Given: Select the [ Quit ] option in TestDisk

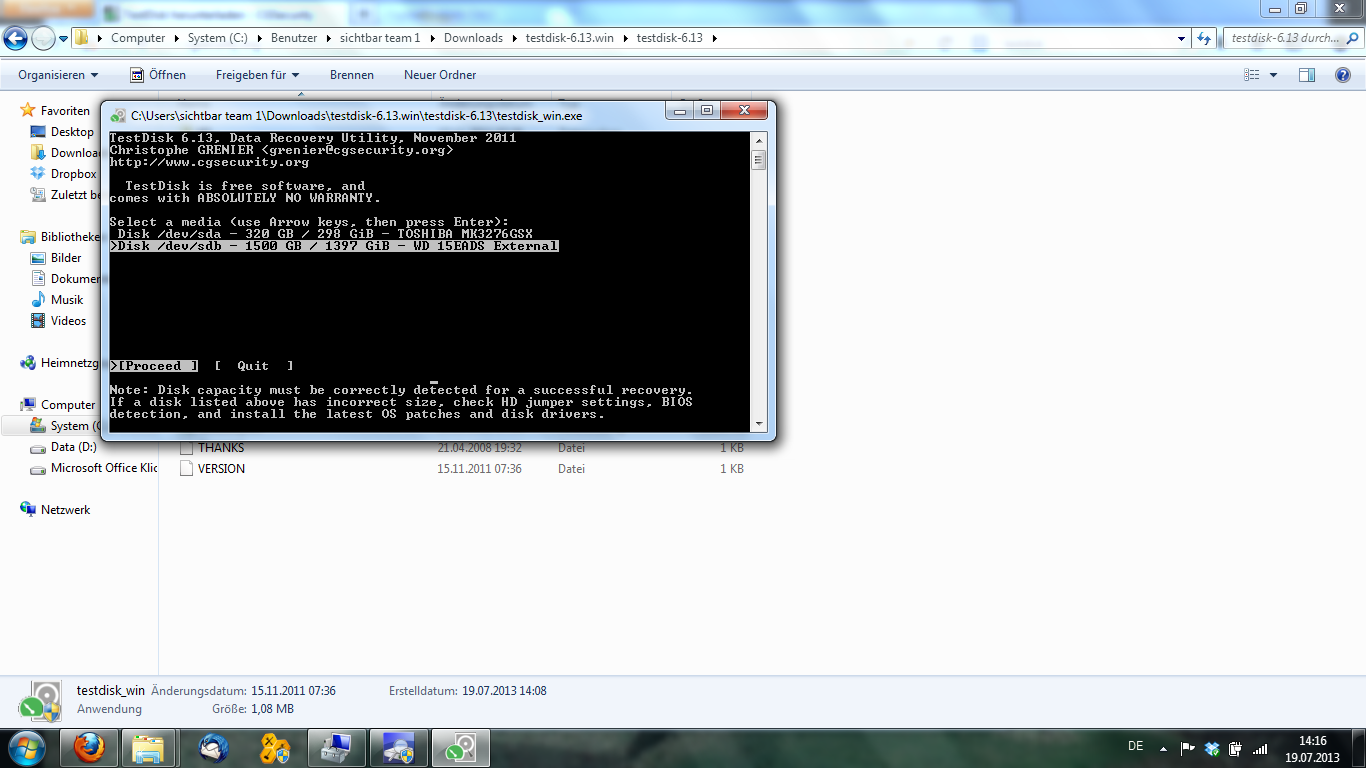Looking at the screenshot, I should pos(254,366).
